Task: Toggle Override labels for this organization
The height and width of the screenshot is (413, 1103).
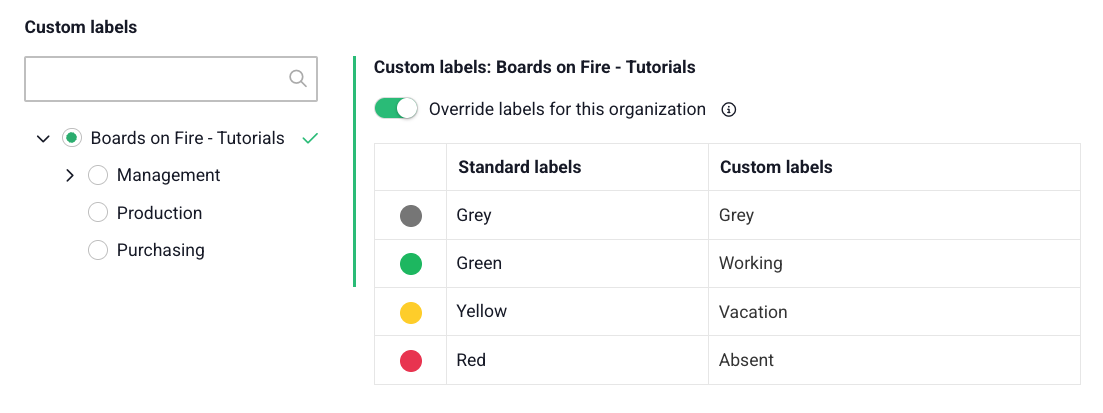Action: [x=396, y=109]
